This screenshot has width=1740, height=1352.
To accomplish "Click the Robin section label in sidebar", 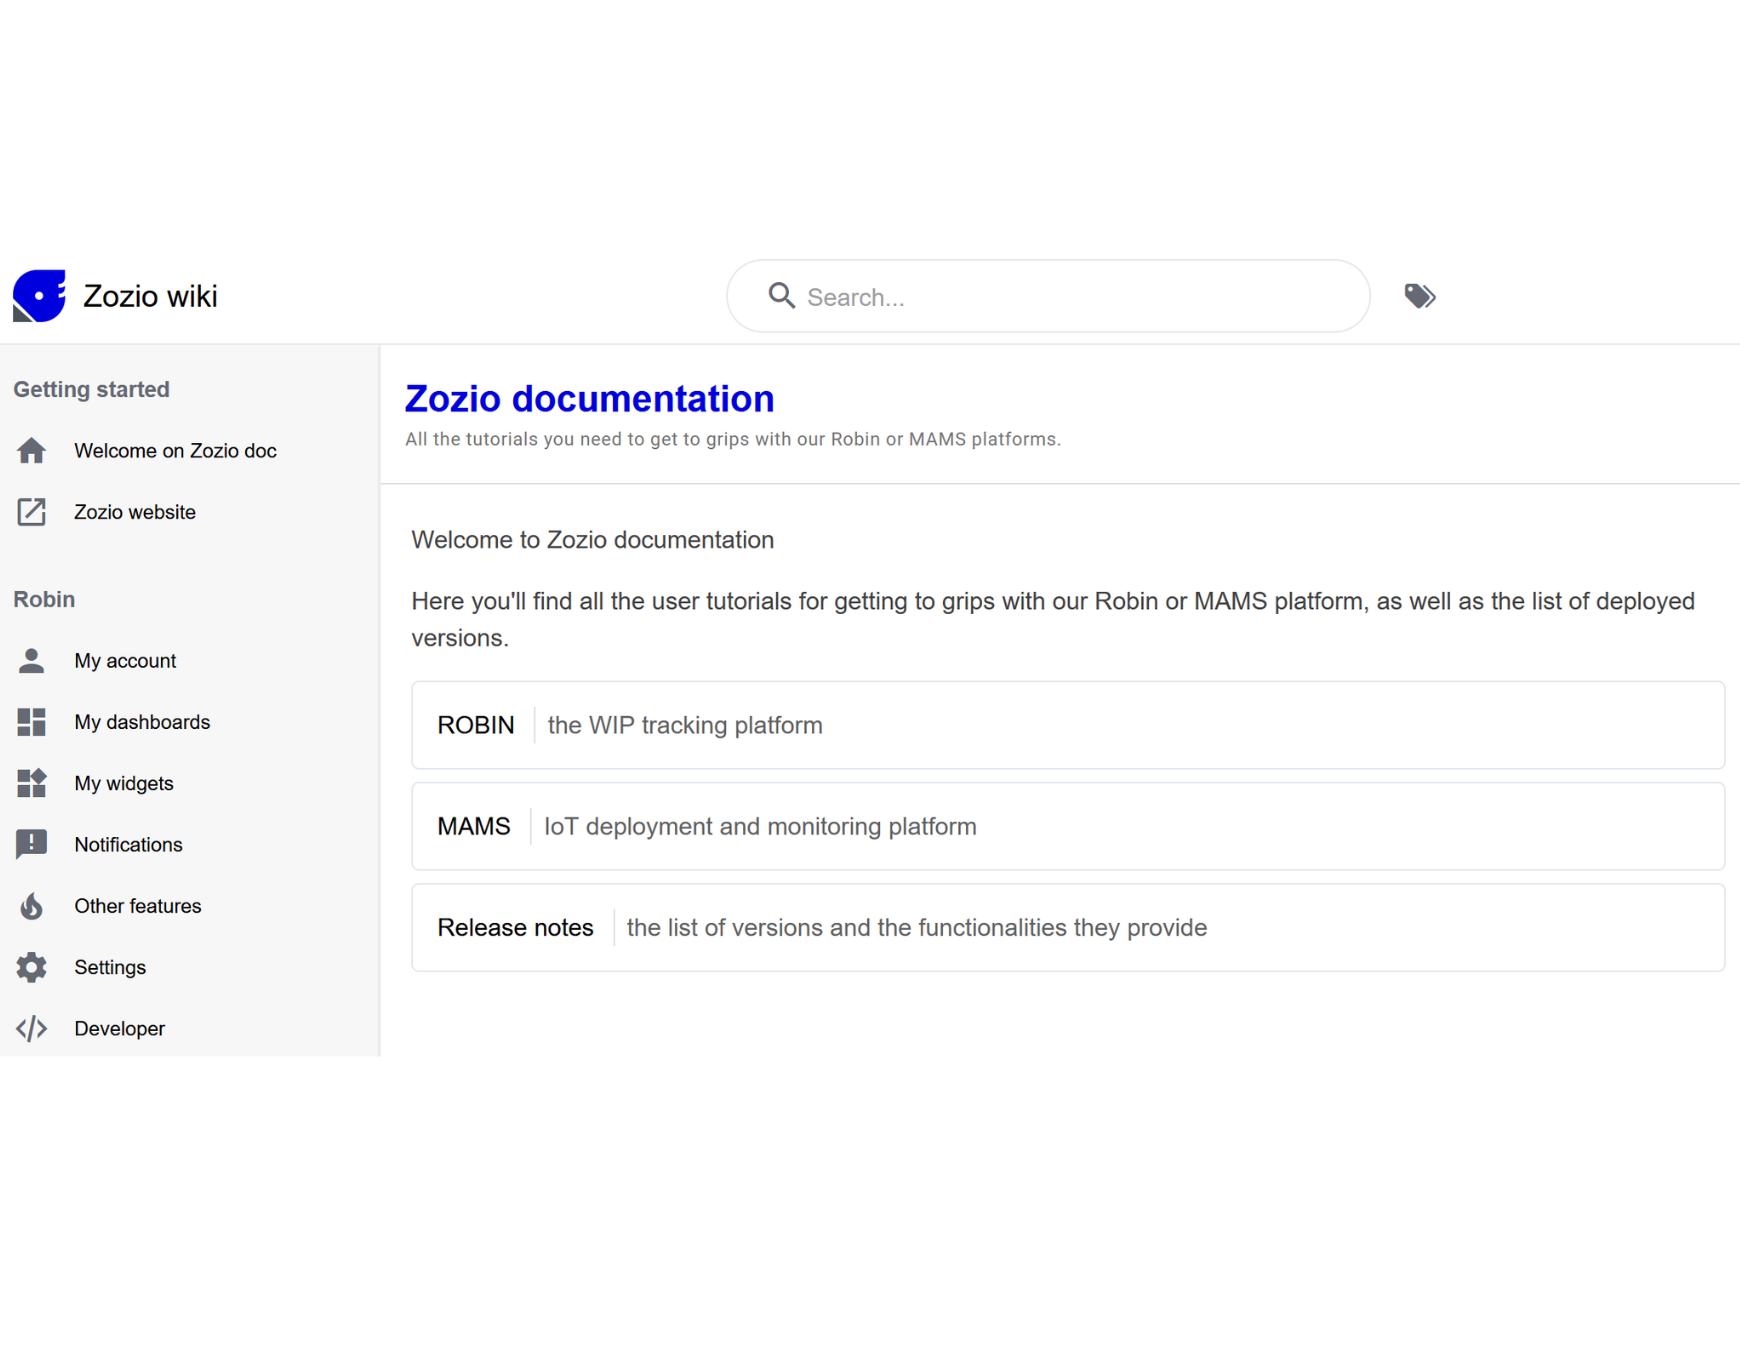I will 44,599.
